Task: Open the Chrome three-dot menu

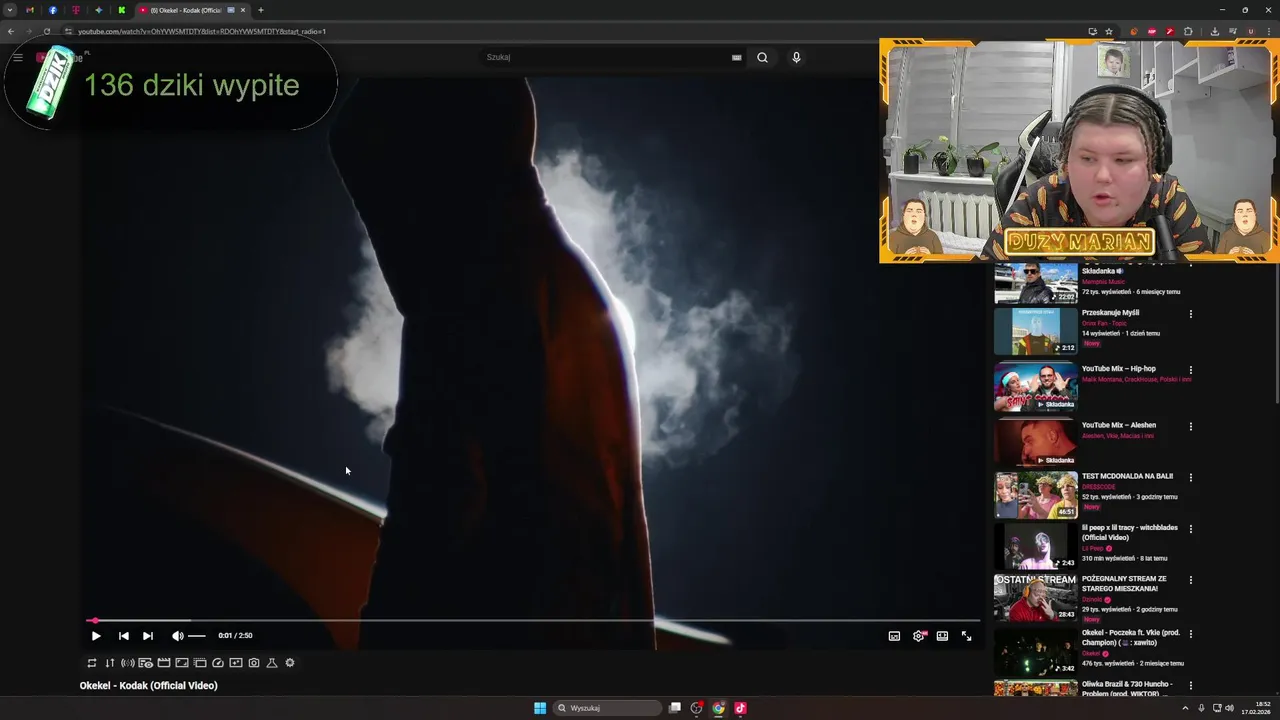Action: click(x=1269, y=31)
